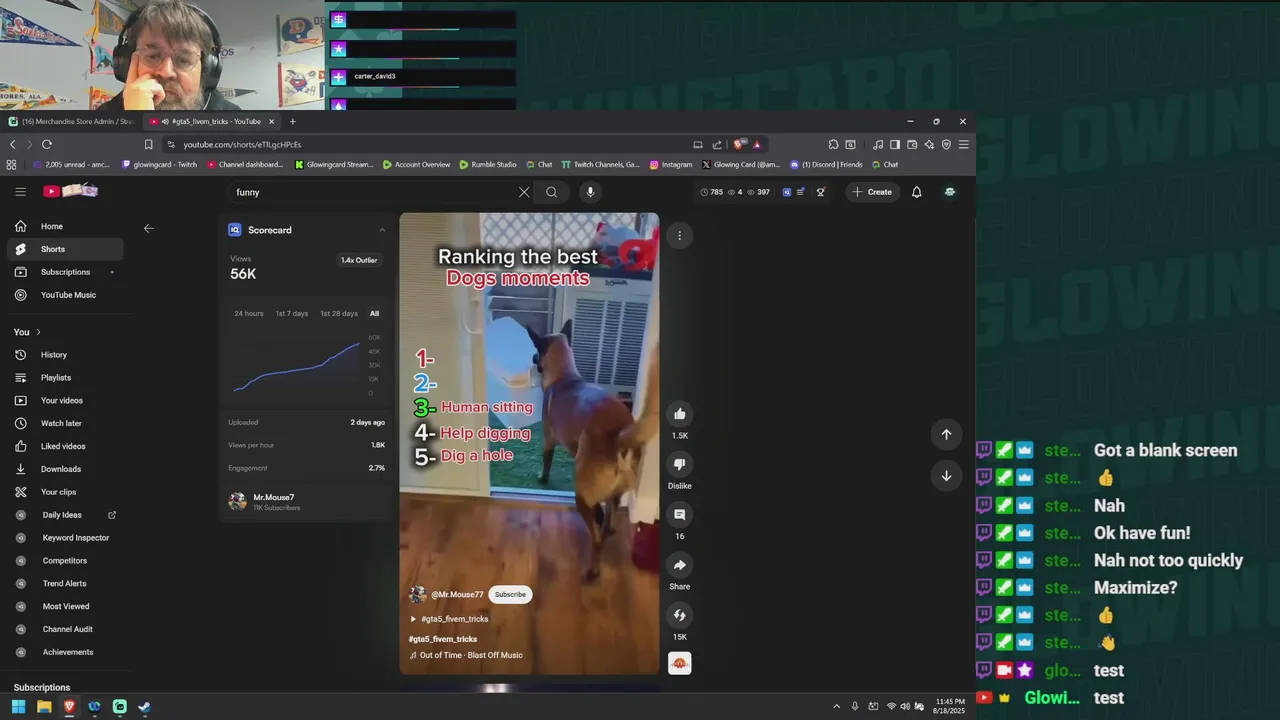Share the short
Screen dimensions: 1280x720
pyautogui.click(x=680, y=565)
